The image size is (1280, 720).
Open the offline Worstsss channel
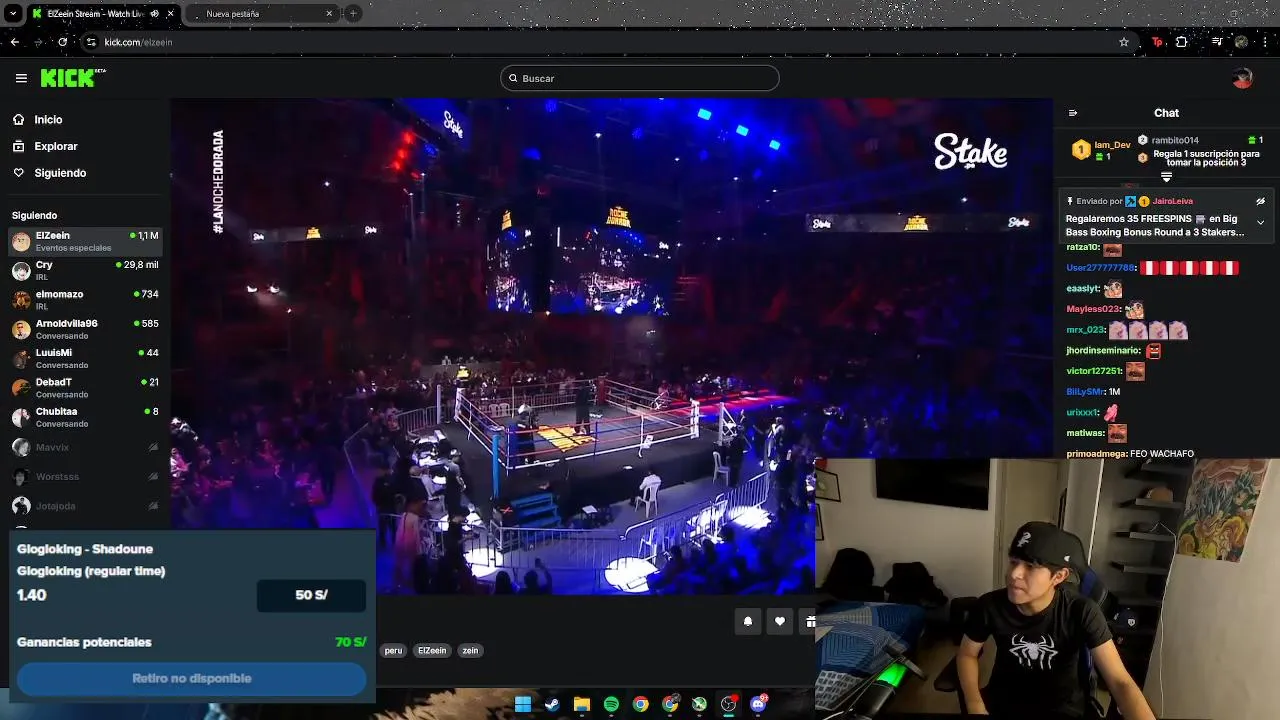(x=85, y=477)
